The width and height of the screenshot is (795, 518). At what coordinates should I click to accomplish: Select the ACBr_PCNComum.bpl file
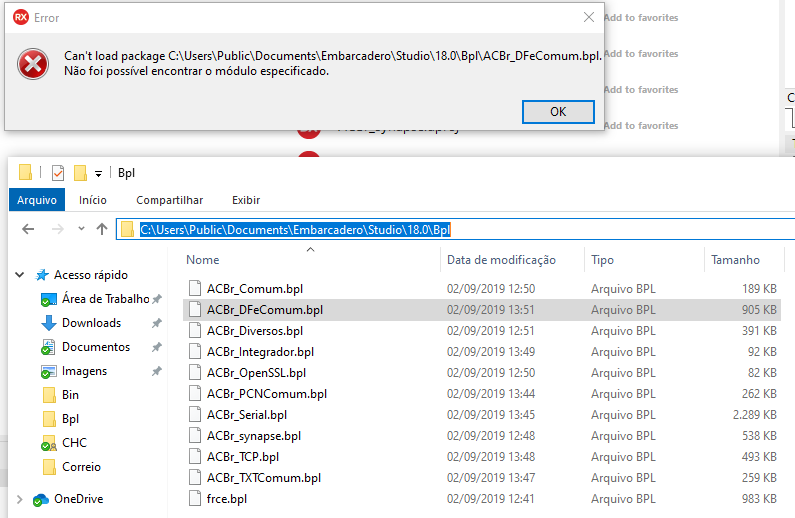point(267,394)
